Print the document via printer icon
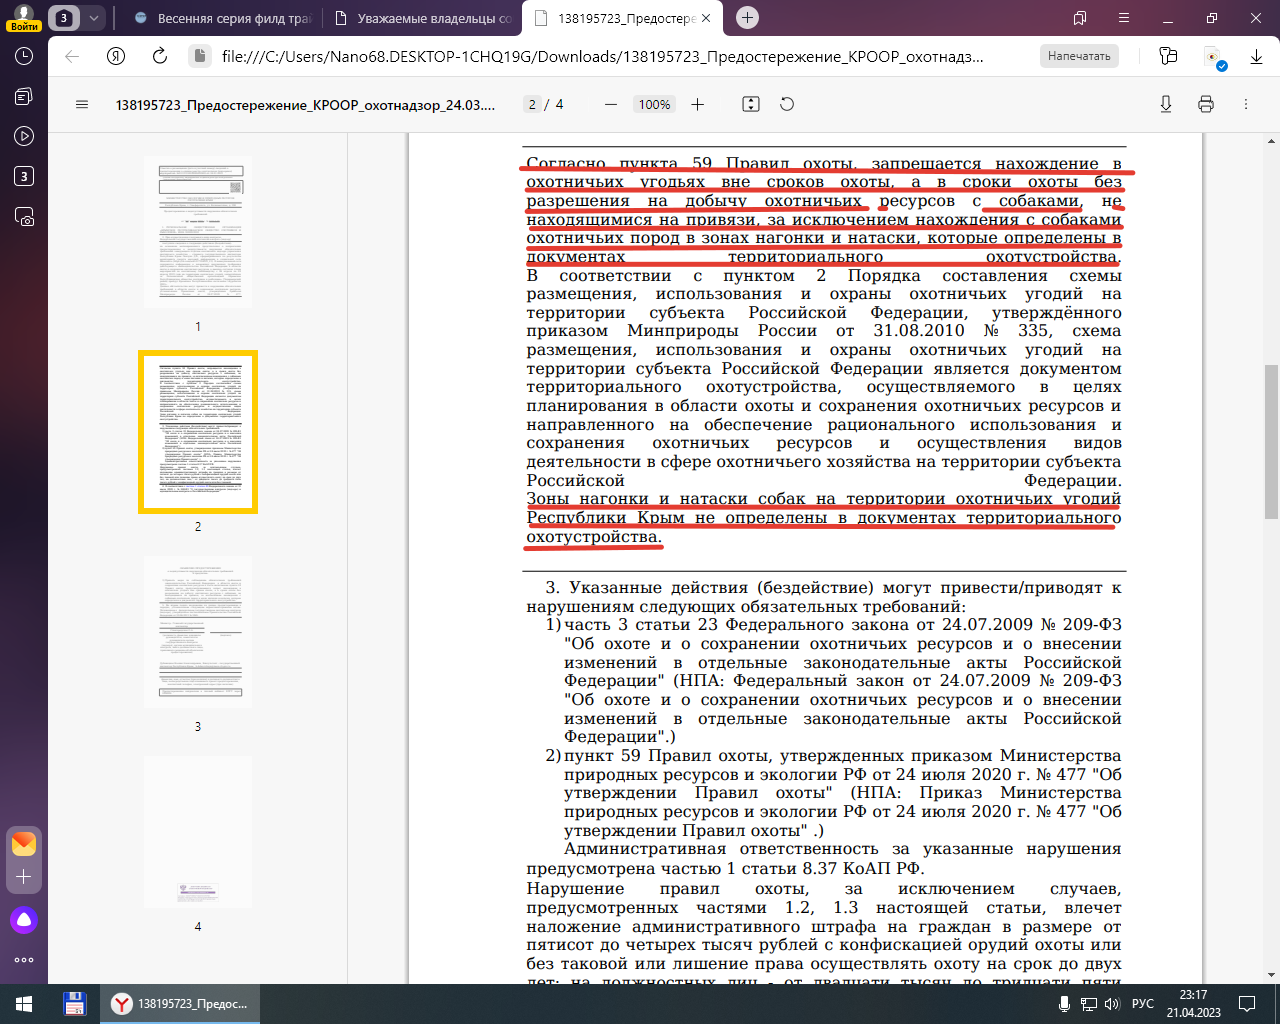Image resolution: width=1280 pixels, height=1024 pixels. pos(1206,104)
